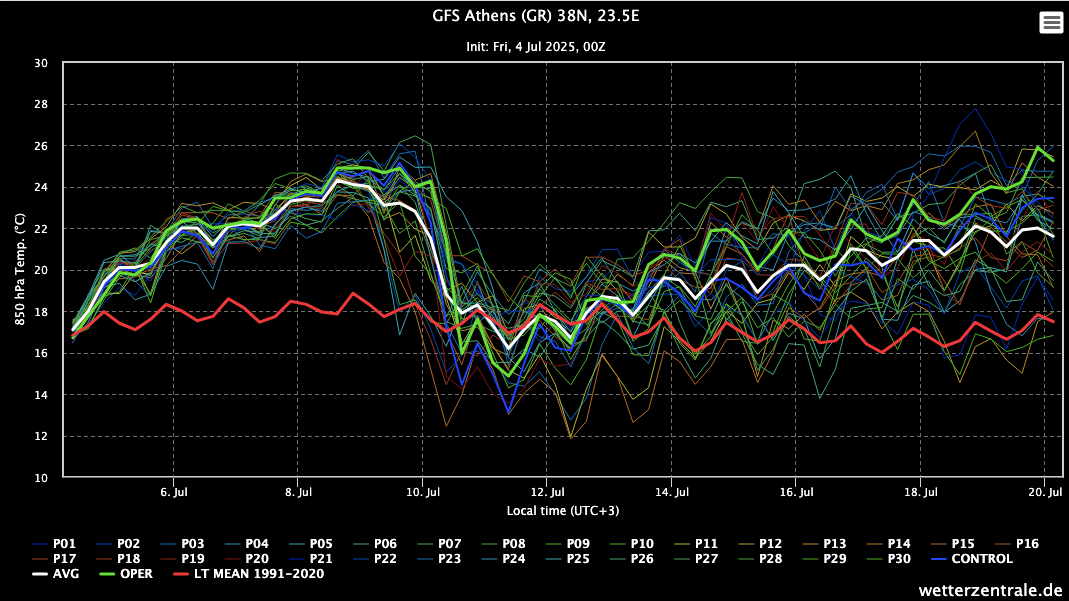Click the wetterzentrale.de credit link

point(990,590)
